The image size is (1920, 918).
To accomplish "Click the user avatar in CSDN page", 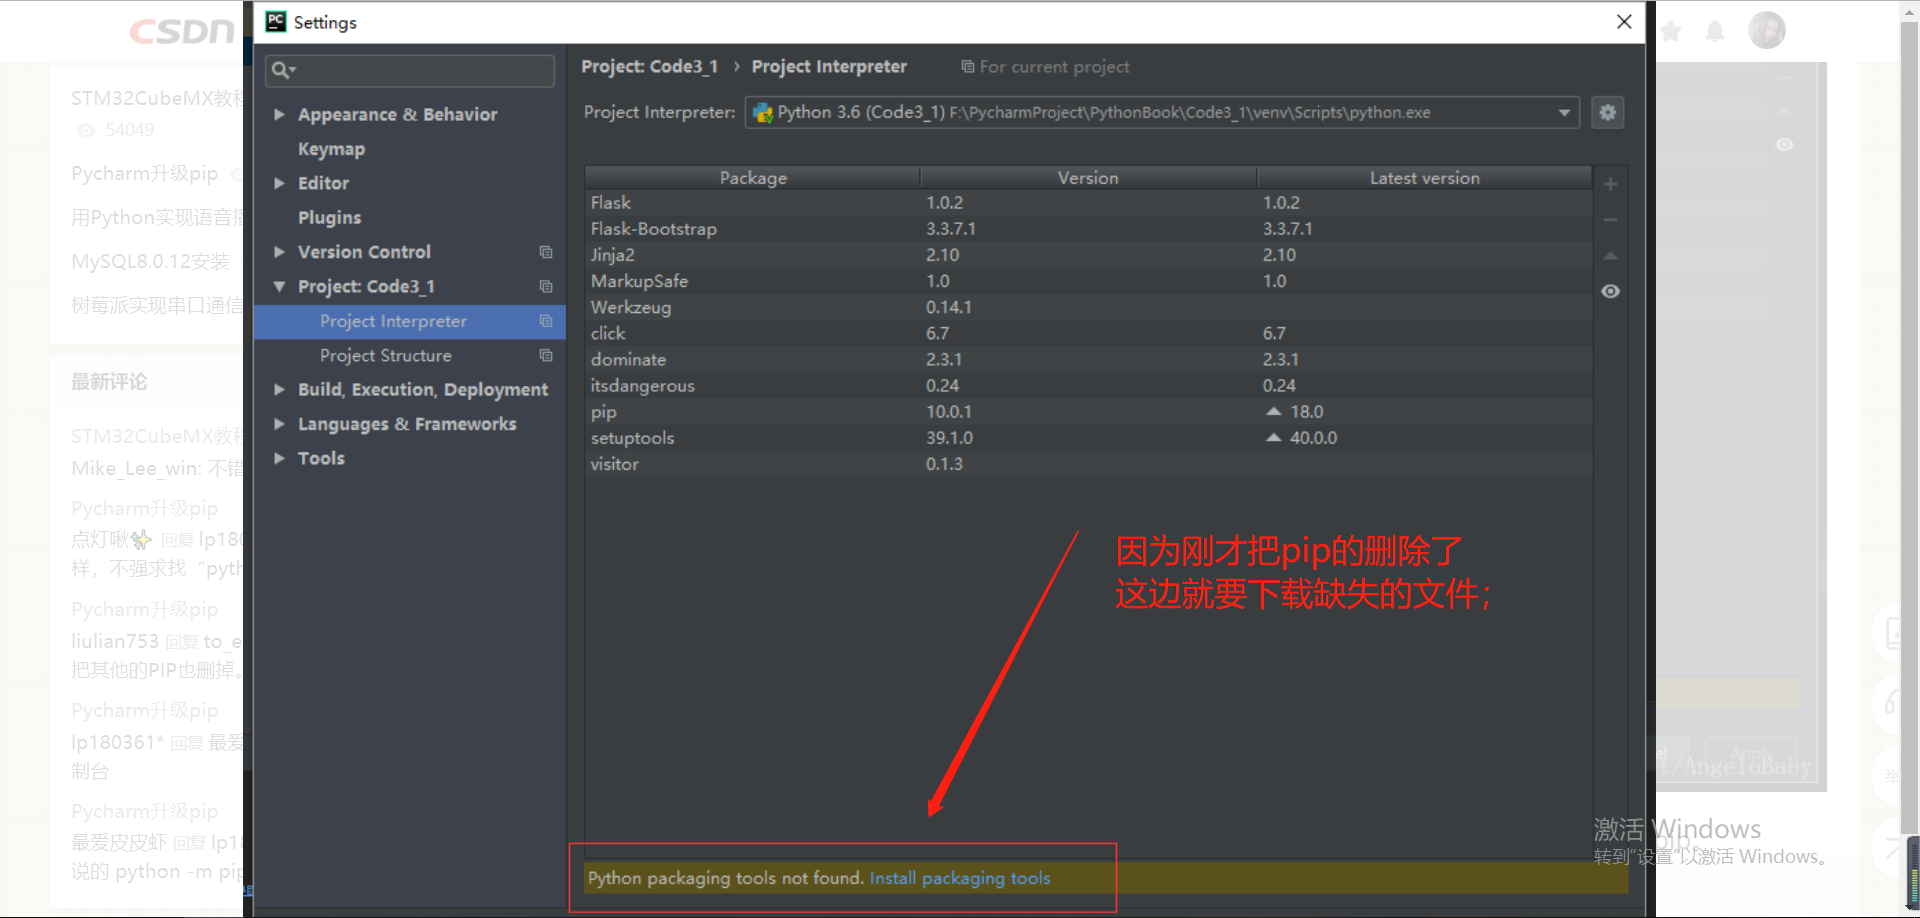I will (1767, 30).
